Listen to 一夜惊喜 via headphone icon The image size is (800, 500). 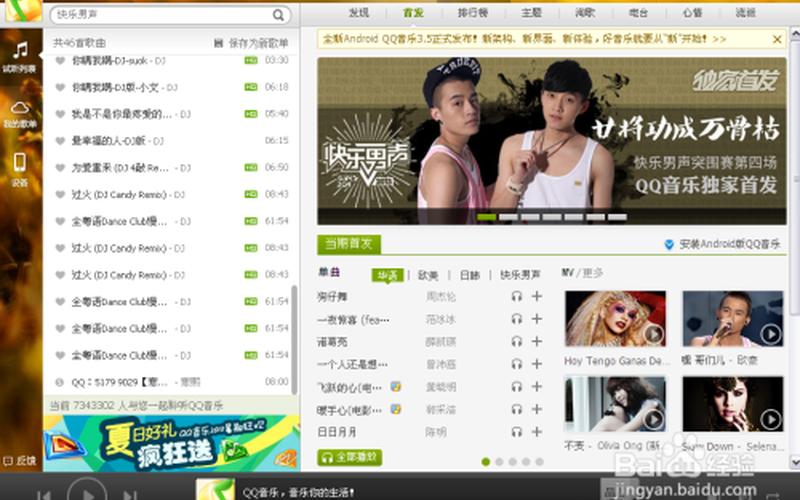pos(517,319)
